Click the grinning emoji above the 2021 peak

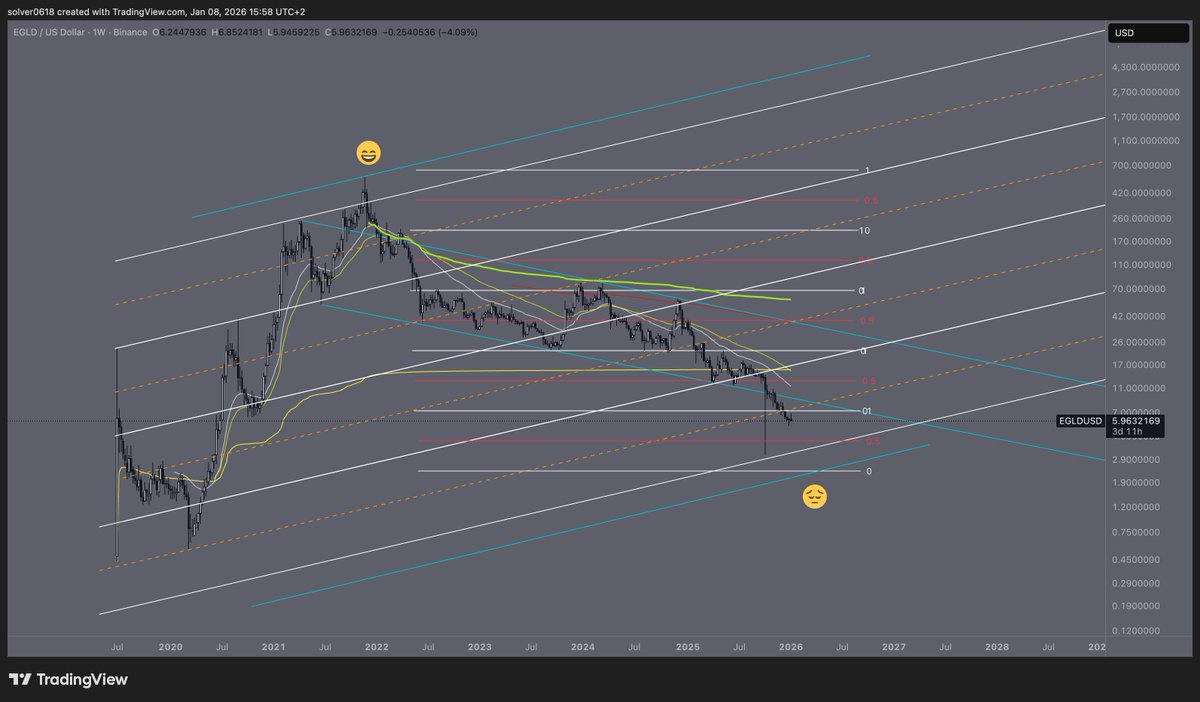click(x=368, y=154)
